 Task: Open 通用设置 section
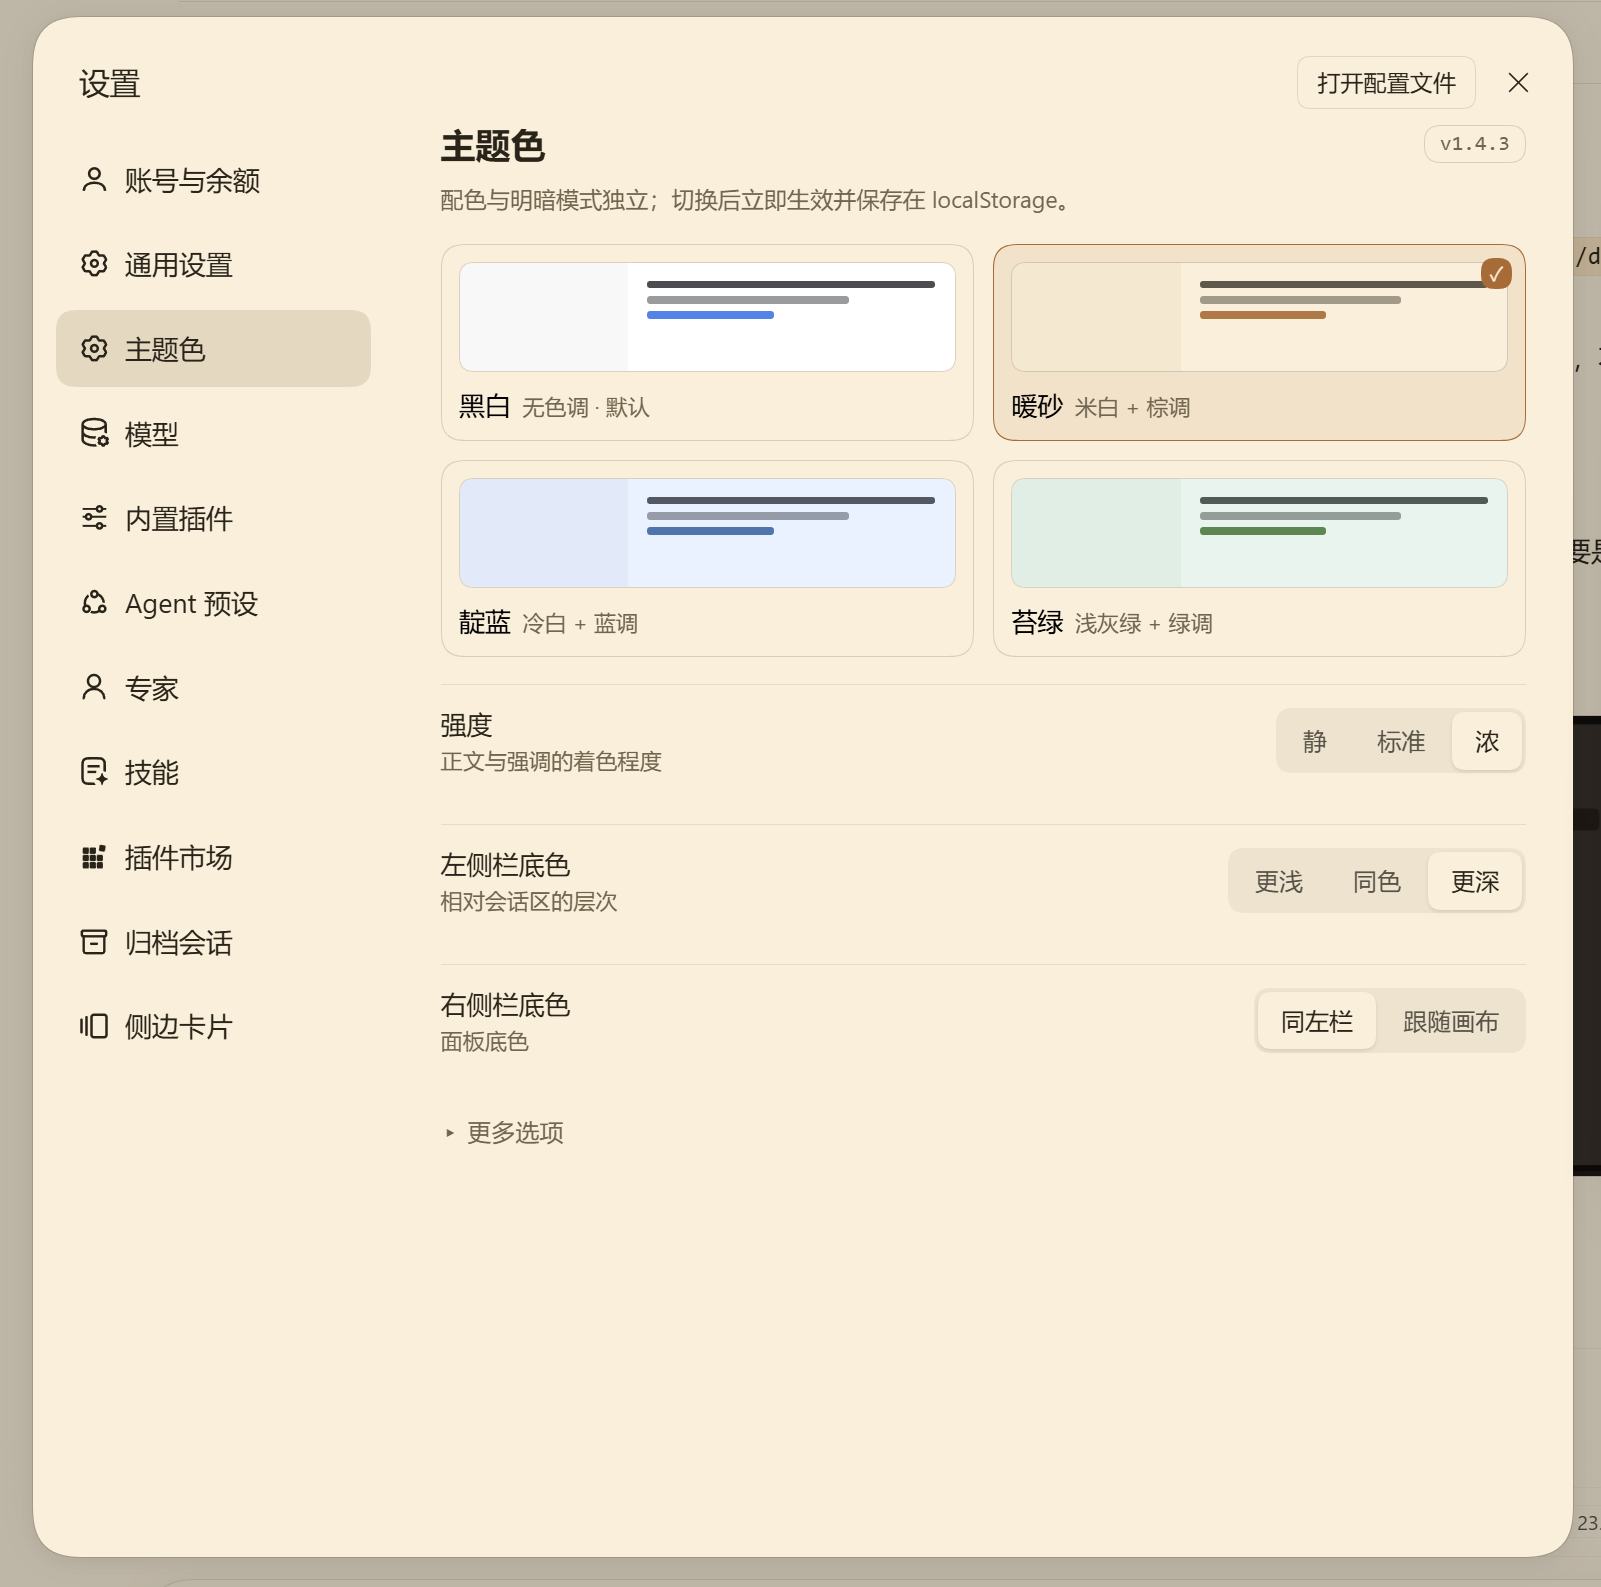(x=213, y=265)
